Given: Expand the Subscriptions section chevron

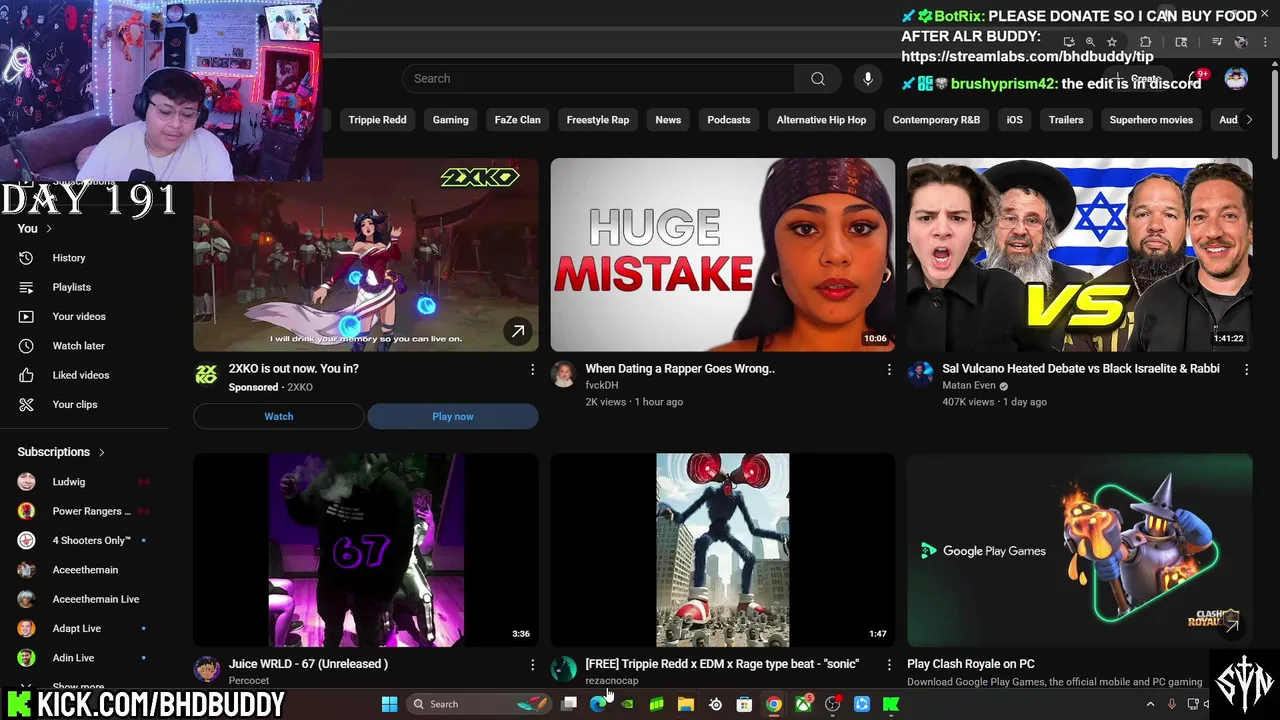Looking at the screenshot, I should coord(101,452).
